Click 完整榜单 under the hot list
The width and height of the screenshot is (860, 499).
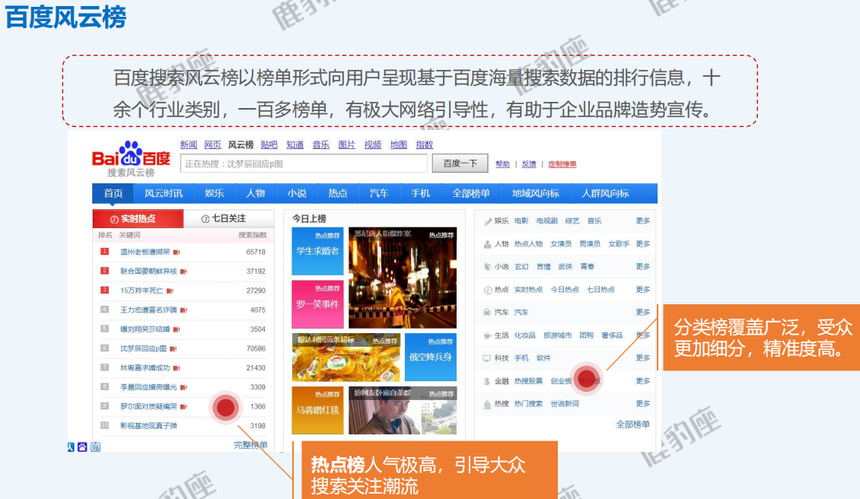pyautogui.click(x=251, y=445)
